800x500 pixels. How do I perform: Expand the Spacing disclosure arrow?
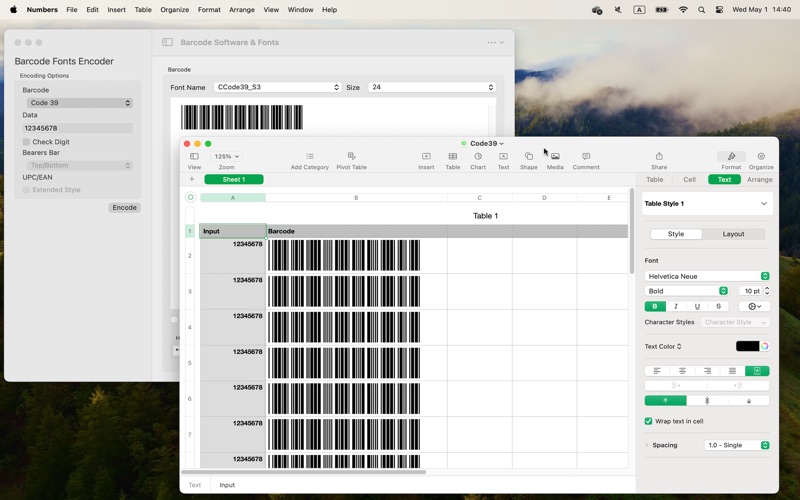(x=647, y=445)
